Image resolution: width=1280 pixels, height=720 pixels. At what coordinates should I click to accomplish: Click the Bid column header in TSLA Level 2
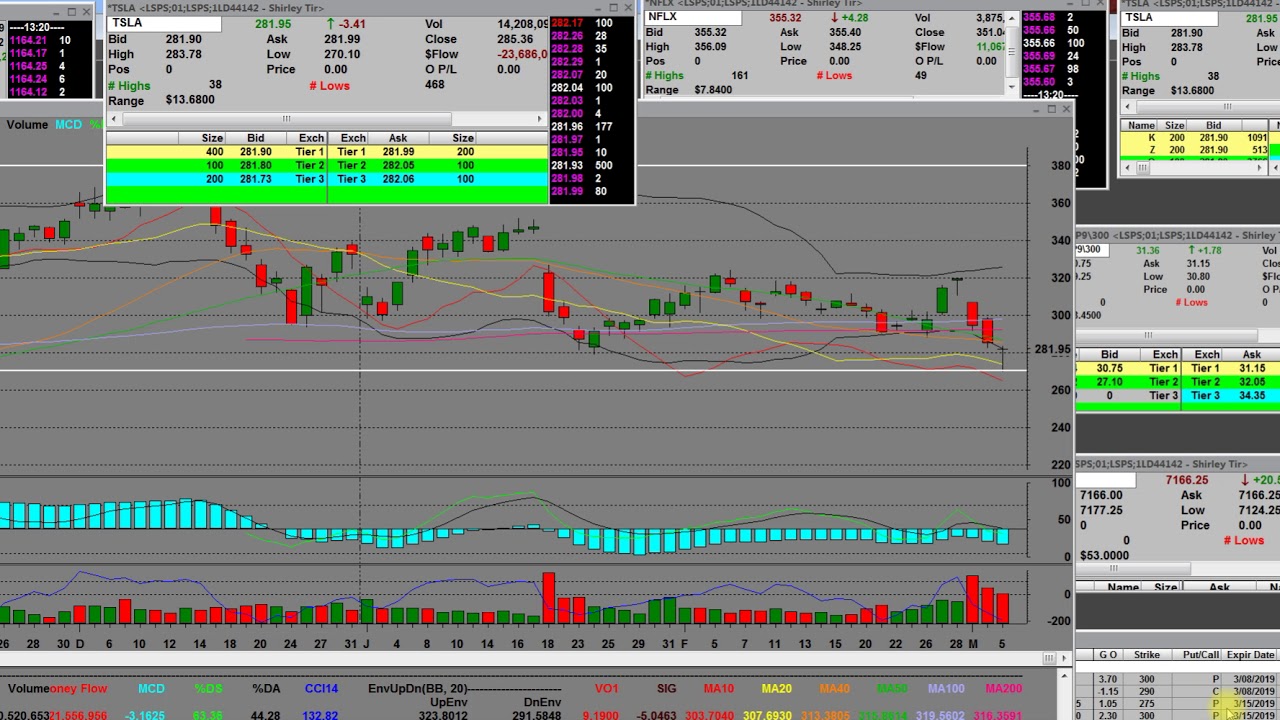click(x=255, y=138)
